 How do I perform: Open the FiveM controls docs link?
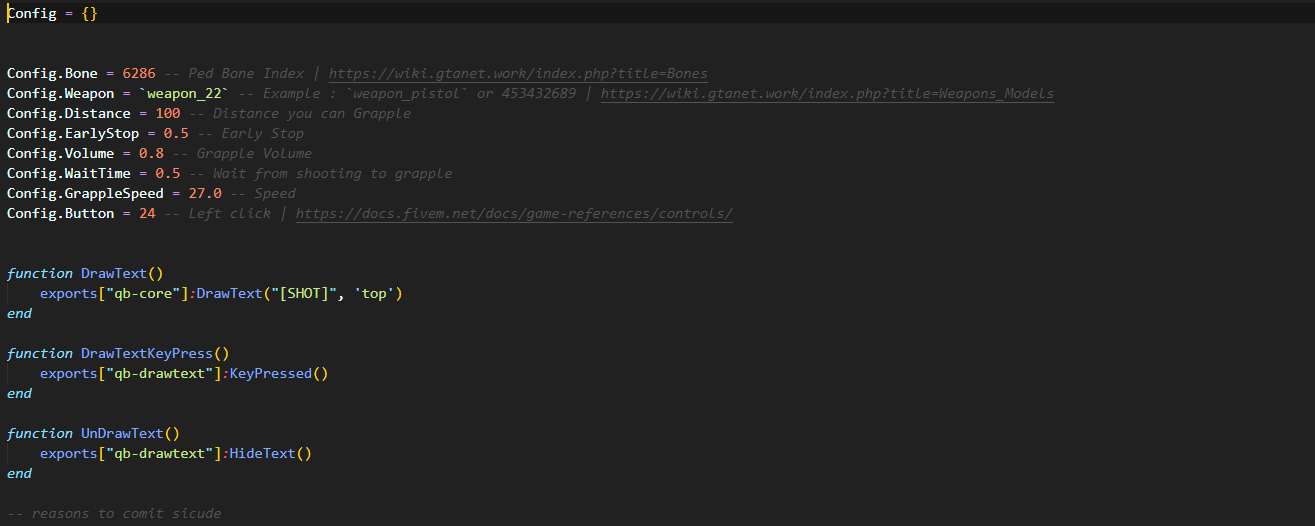pos(514,214)
